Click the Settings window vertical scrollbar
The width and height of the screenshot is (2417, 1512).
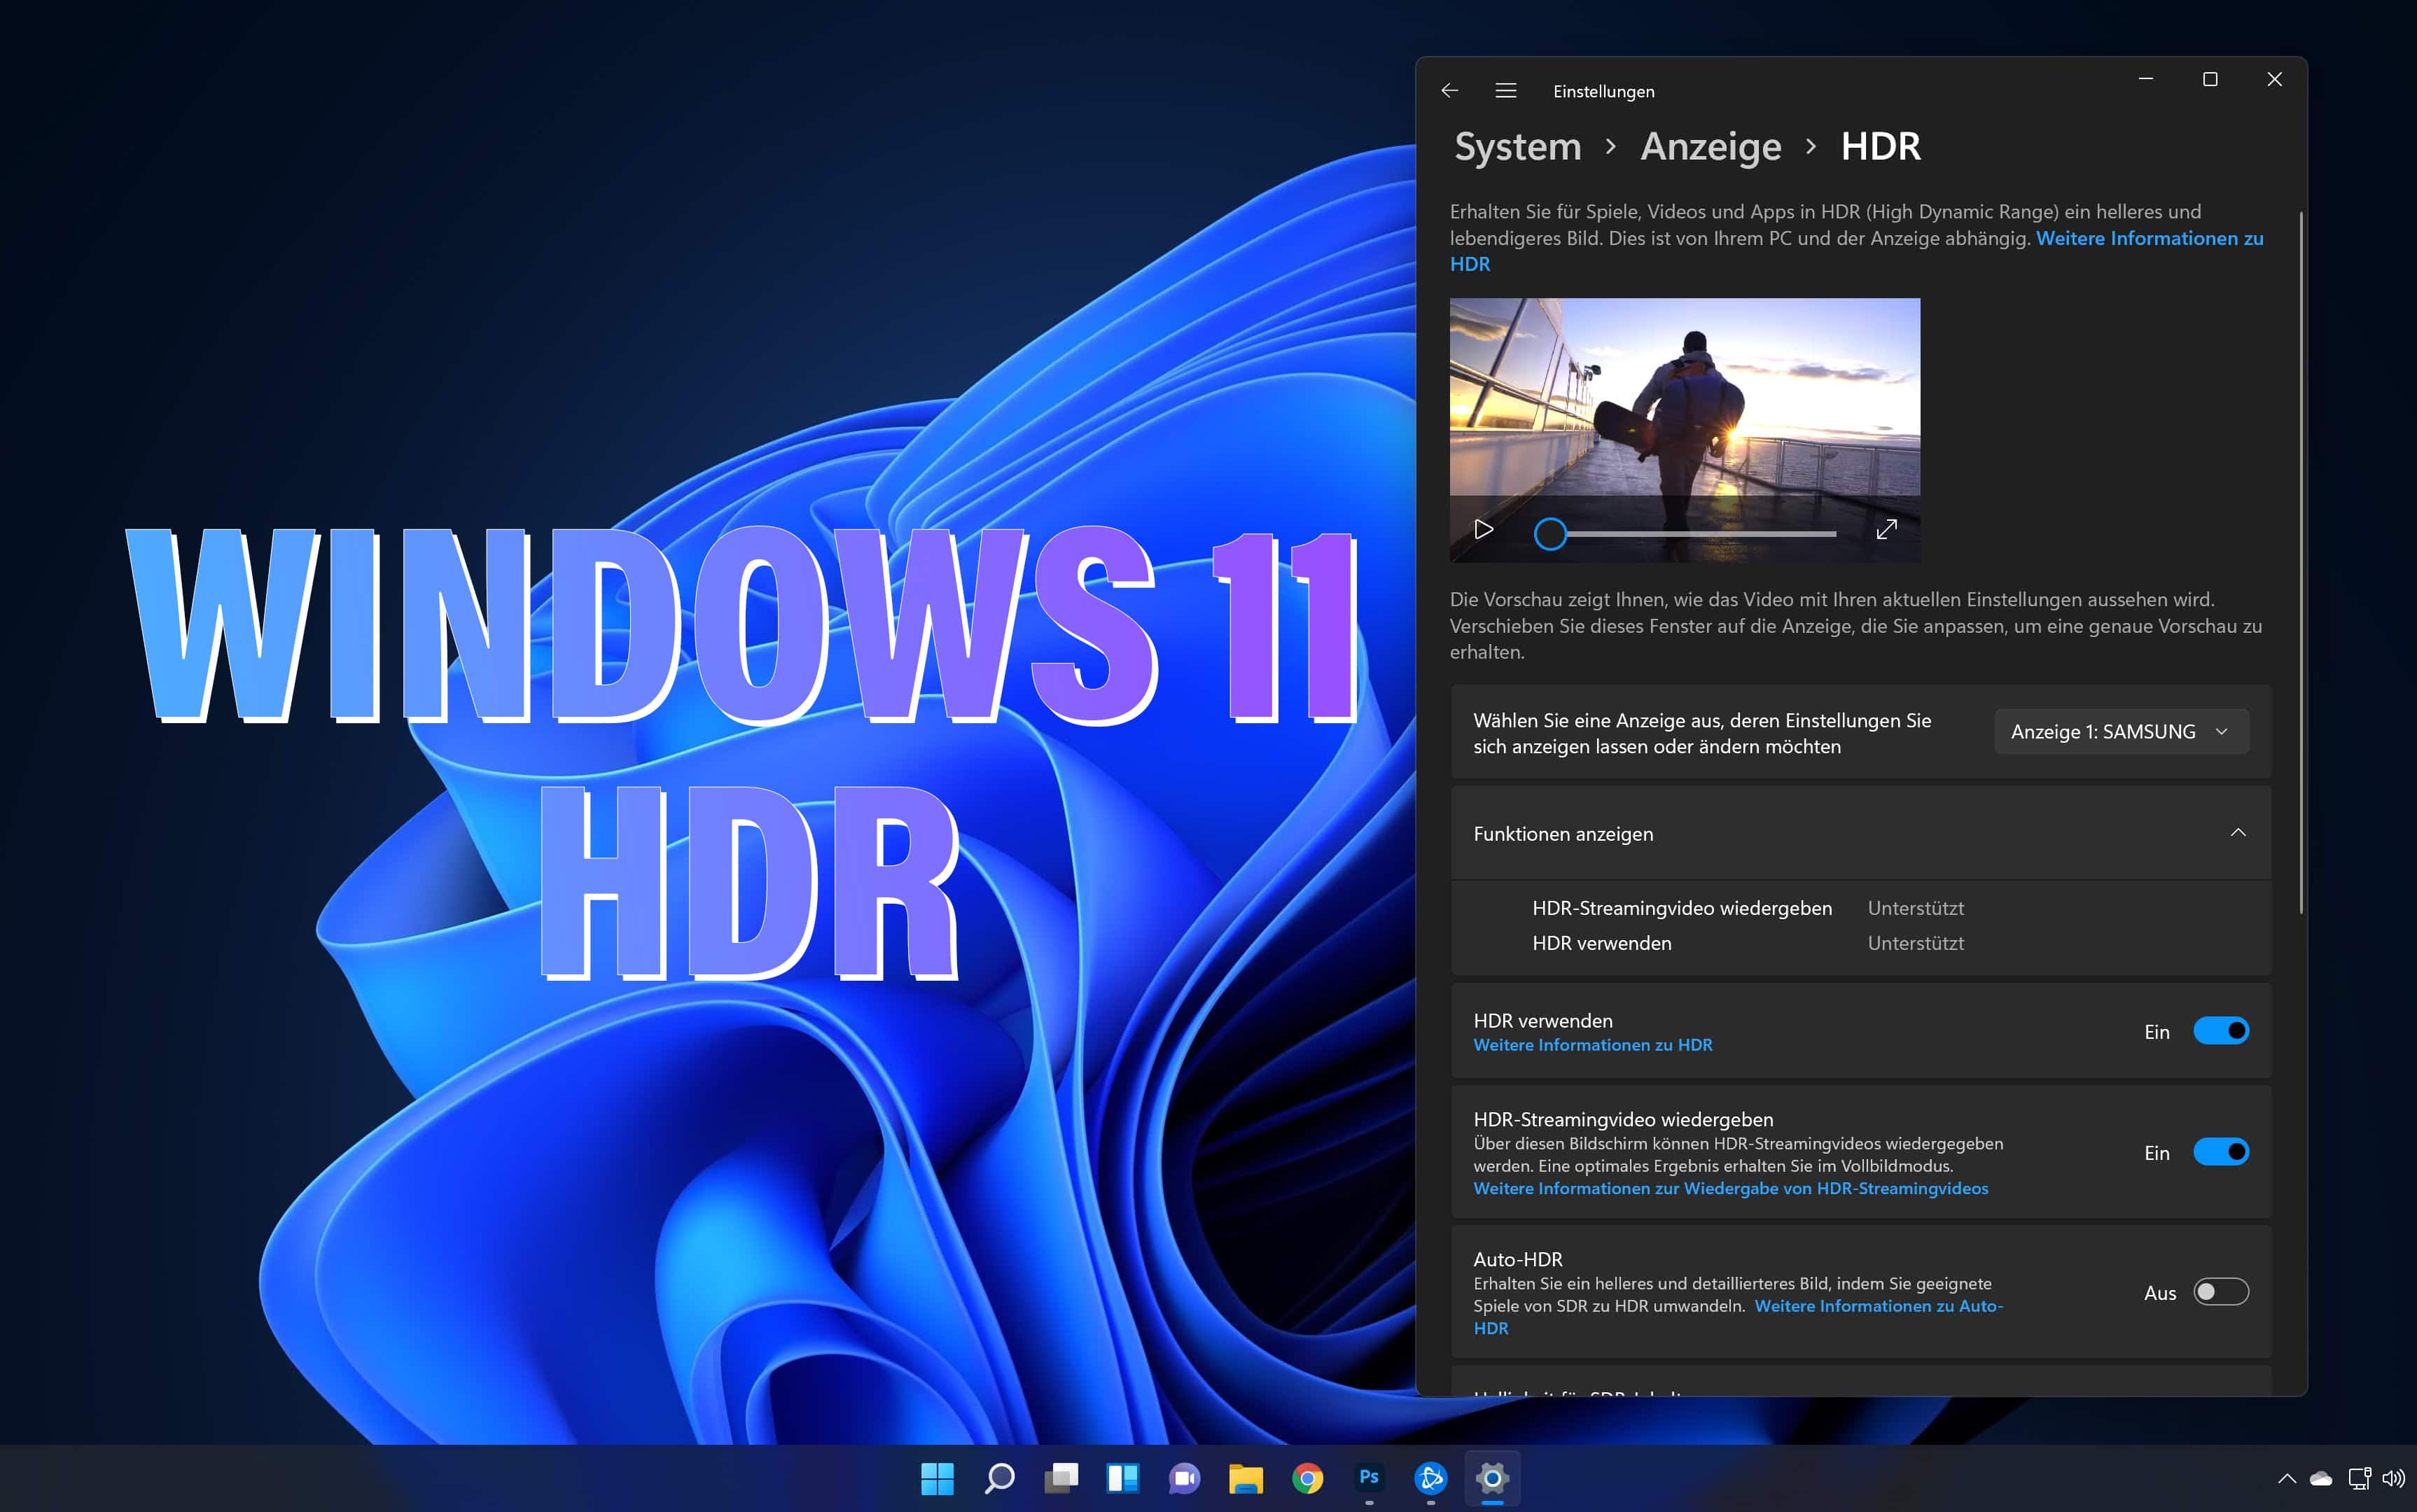[x=2301, y=562]
